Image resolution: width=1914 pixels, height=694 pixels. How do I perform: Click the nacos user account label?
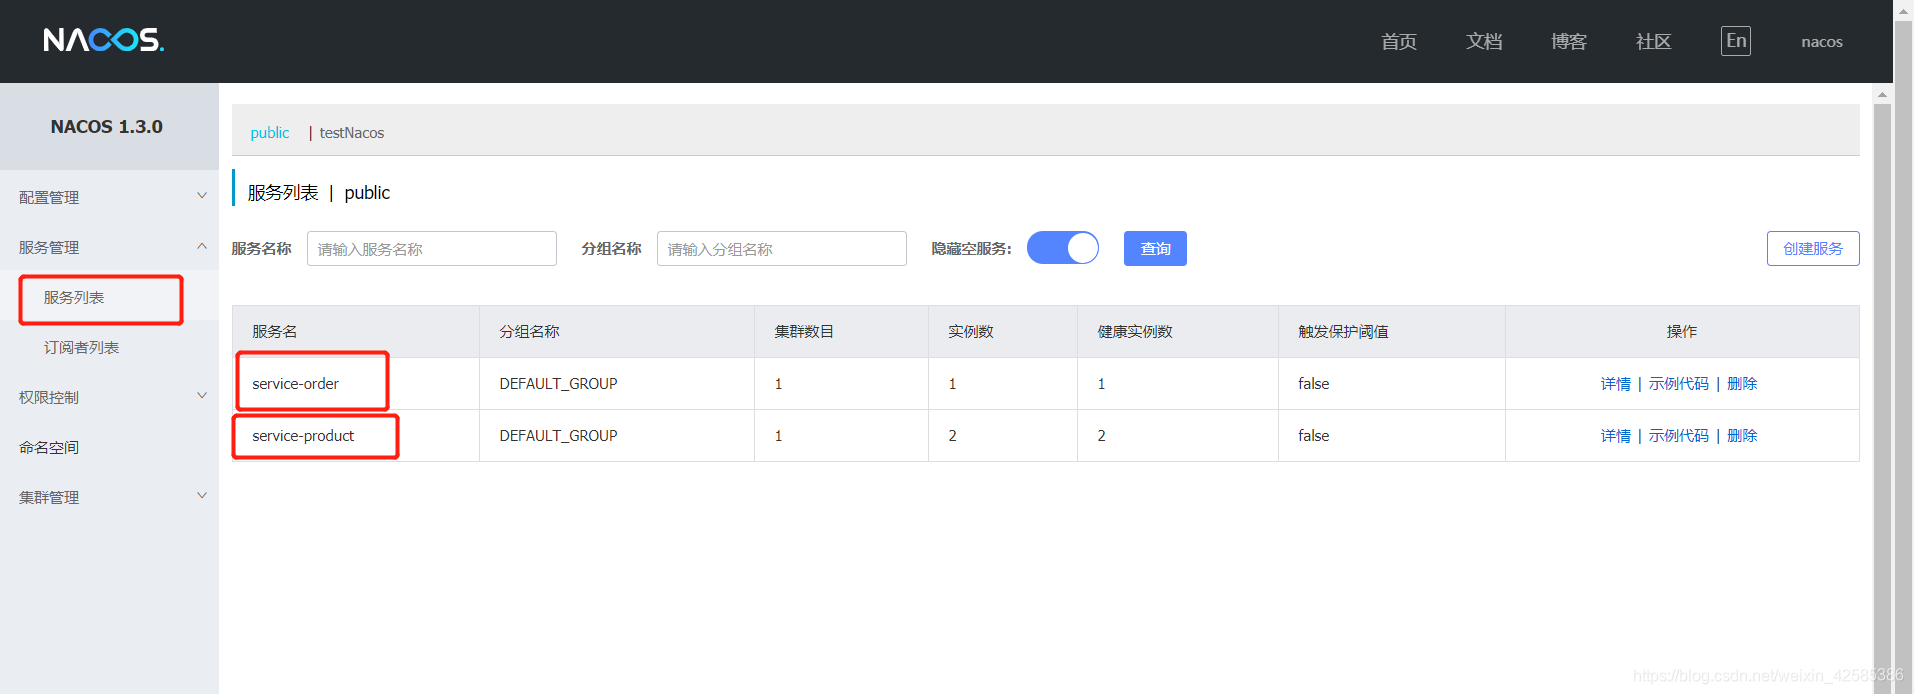coord(1822,42)
